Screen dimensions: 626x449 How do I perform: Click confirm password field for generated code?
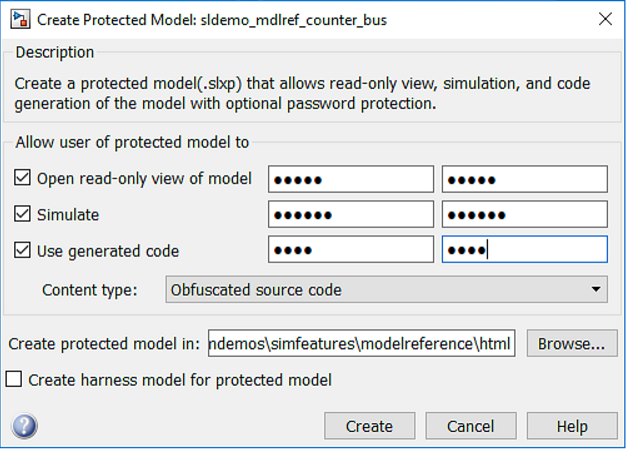tap(524, 250)
